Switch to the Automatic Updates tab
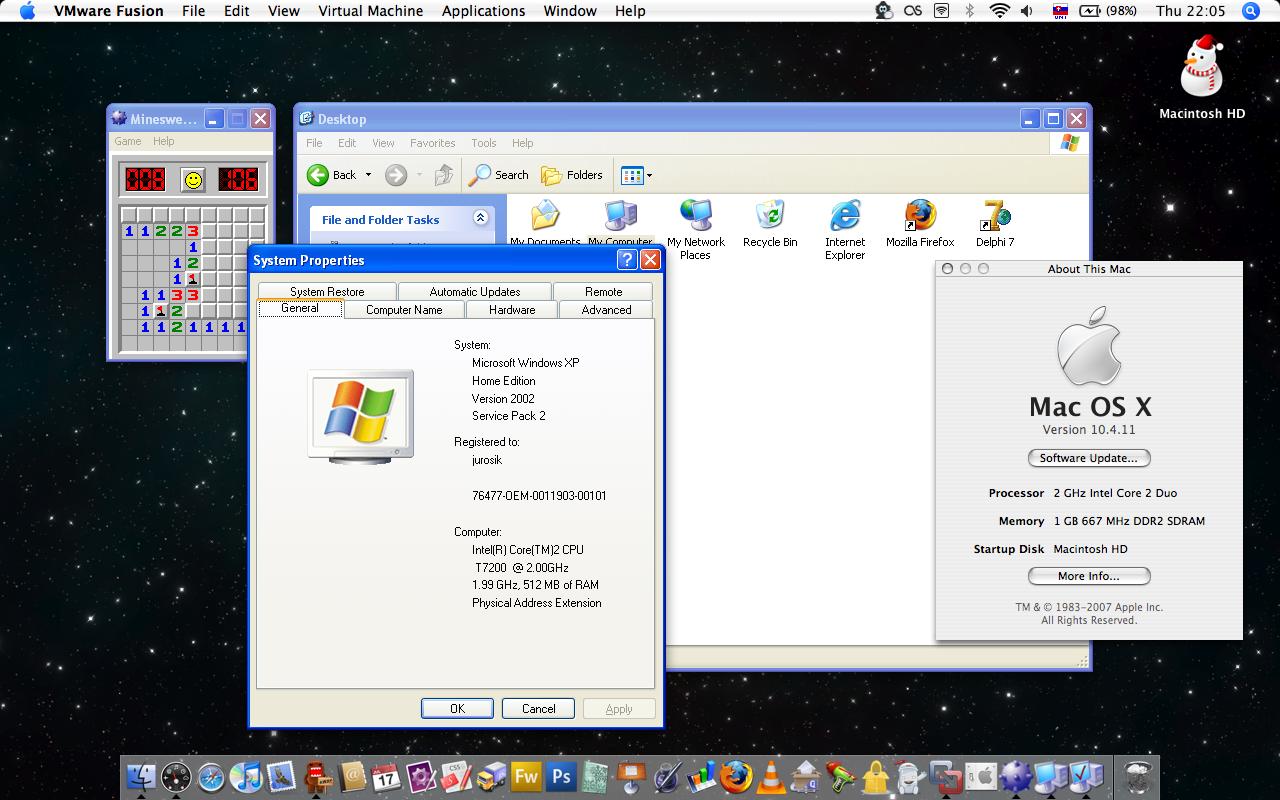This screenshot has width=1280, height=800. coord(475,291)
